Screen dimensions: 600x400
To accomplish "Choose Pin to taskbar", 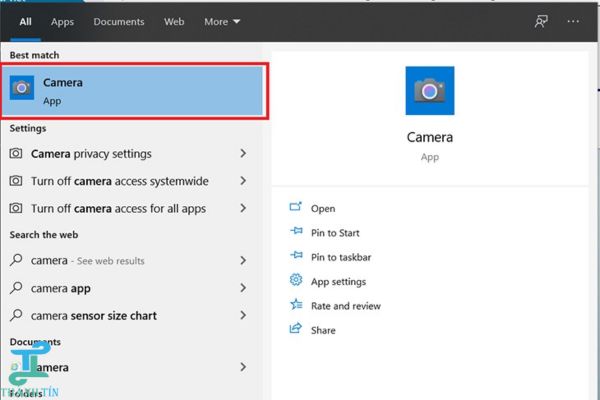I will [343, 257].
